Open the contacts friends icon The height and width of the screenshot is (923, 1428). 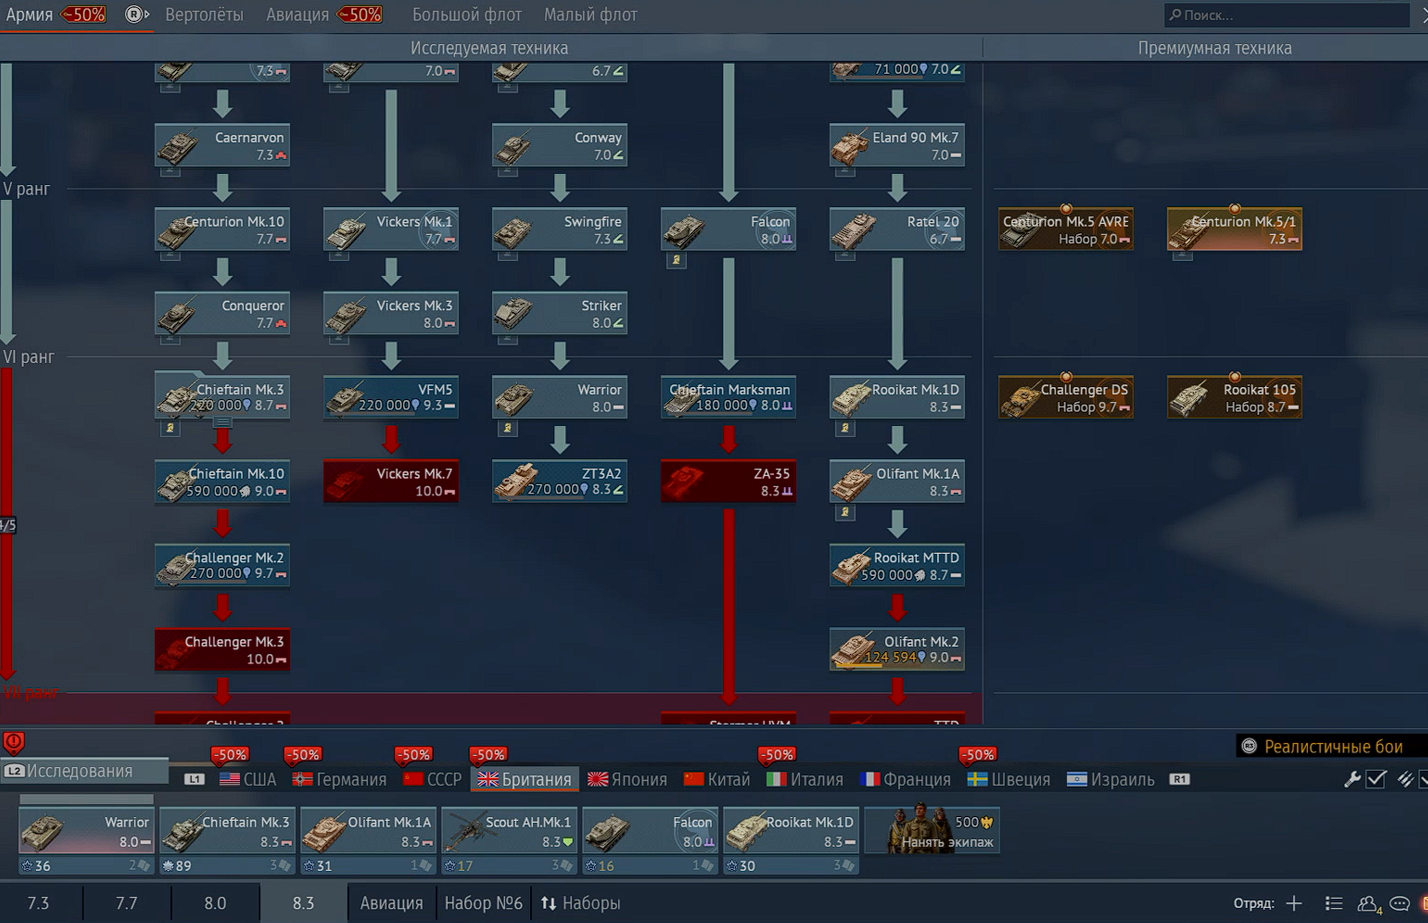1367,903
